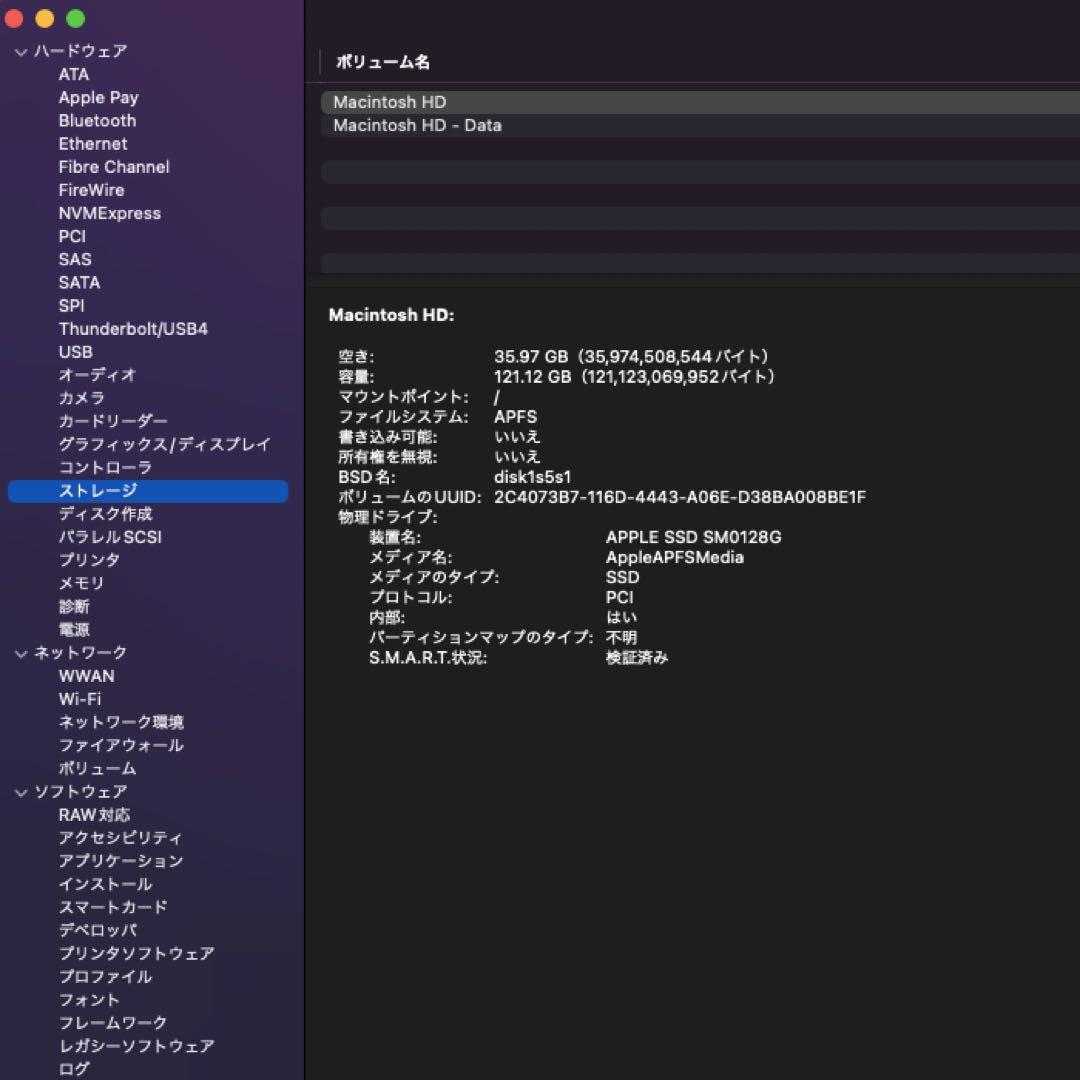This screenshot has height=1080, width=1080.
Task: Open the Apple Pay section
Action: (98, 97)
